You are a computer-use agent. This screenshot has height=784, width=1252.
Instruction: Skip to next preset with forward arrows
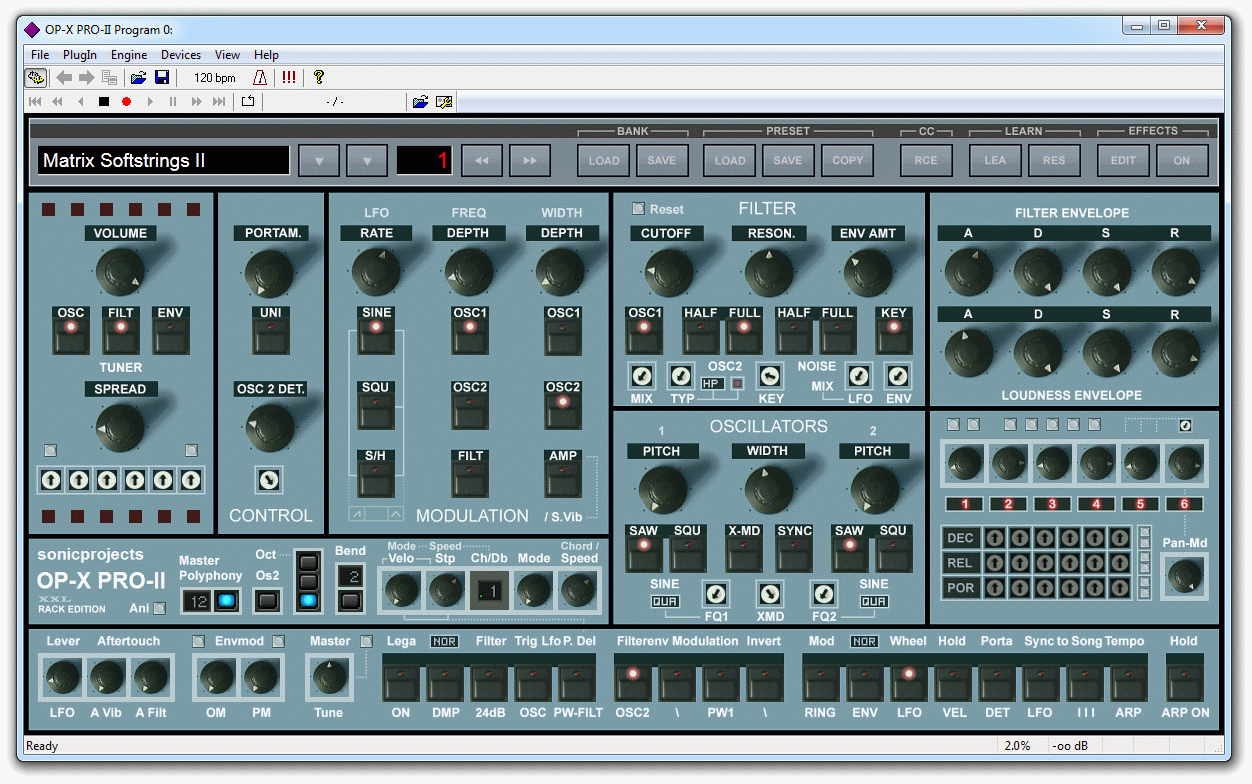pyautogui.click(x=530, y=161)
